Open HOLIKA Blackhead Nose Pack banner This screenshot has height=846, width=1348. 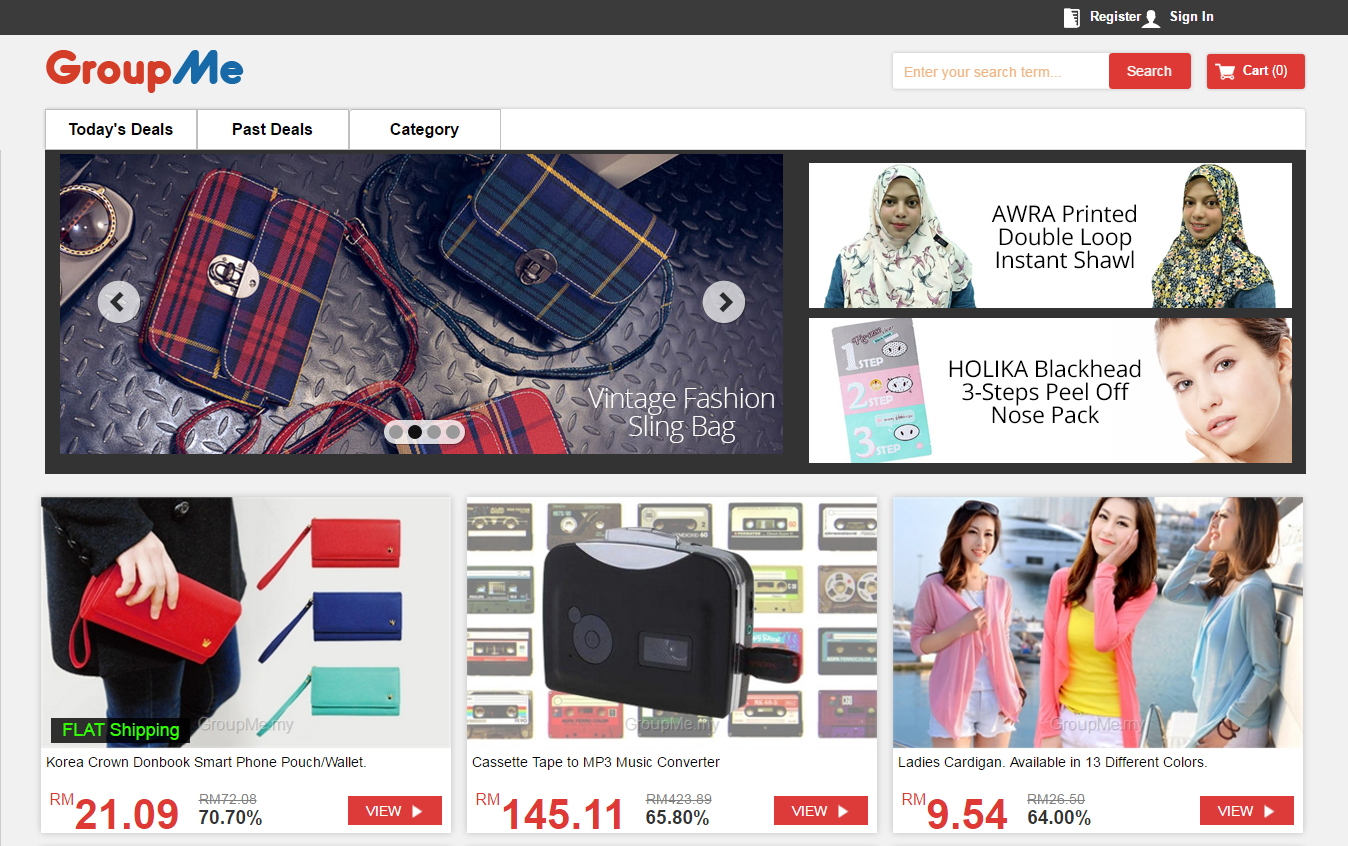pos(1050,390)
